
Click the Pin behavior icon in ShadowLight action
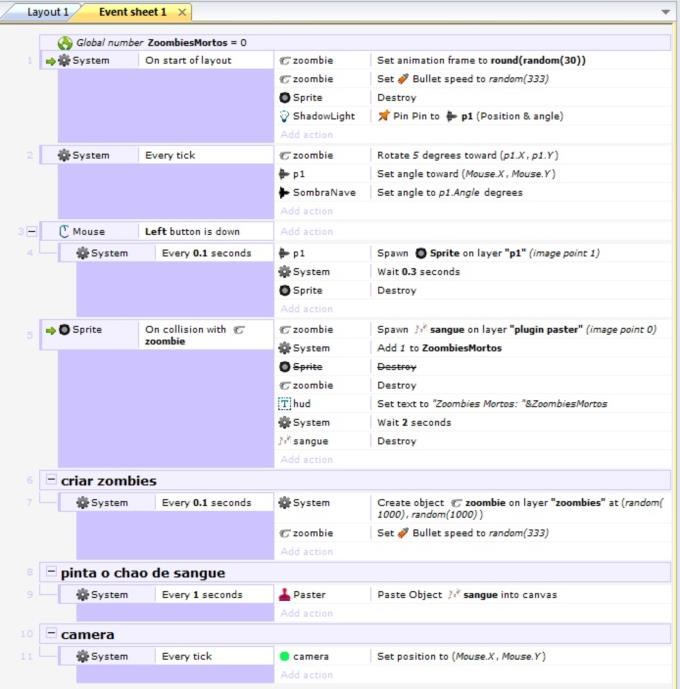point(384,116)
